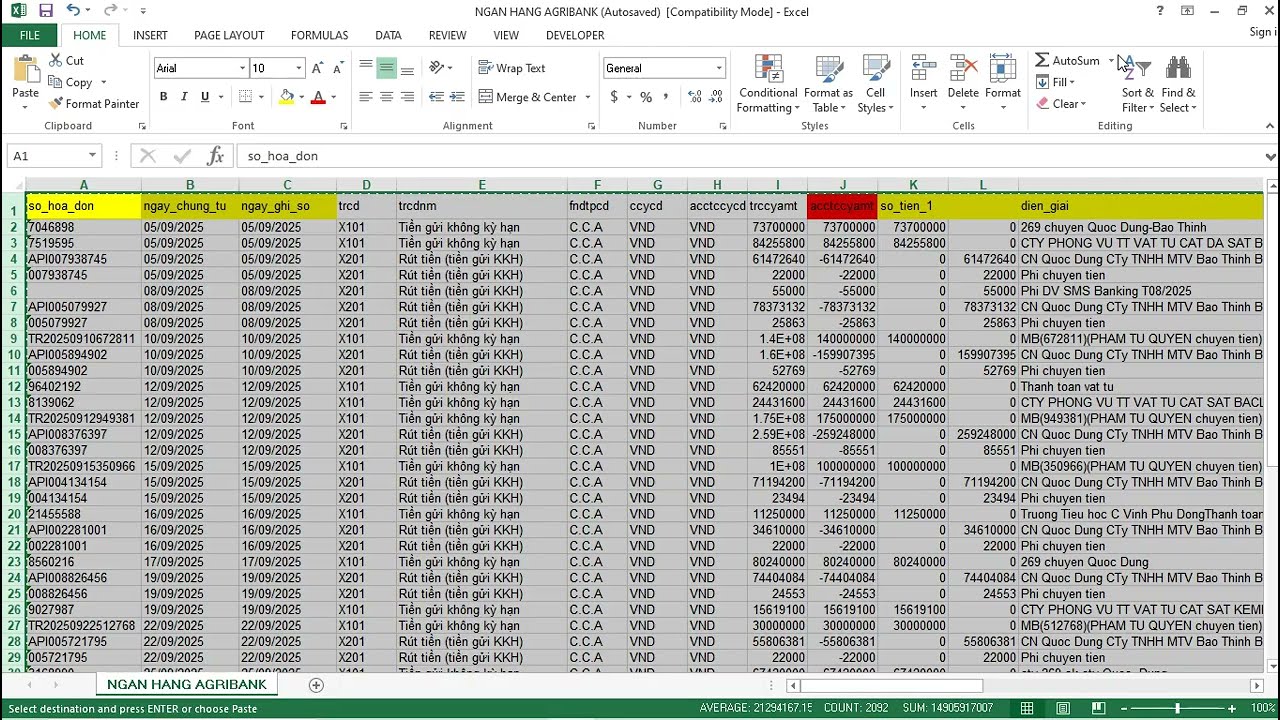Decrease font size with small A icon
Image resolution: width=1280 pixels, height=720 pixels.
click(338, 68)
